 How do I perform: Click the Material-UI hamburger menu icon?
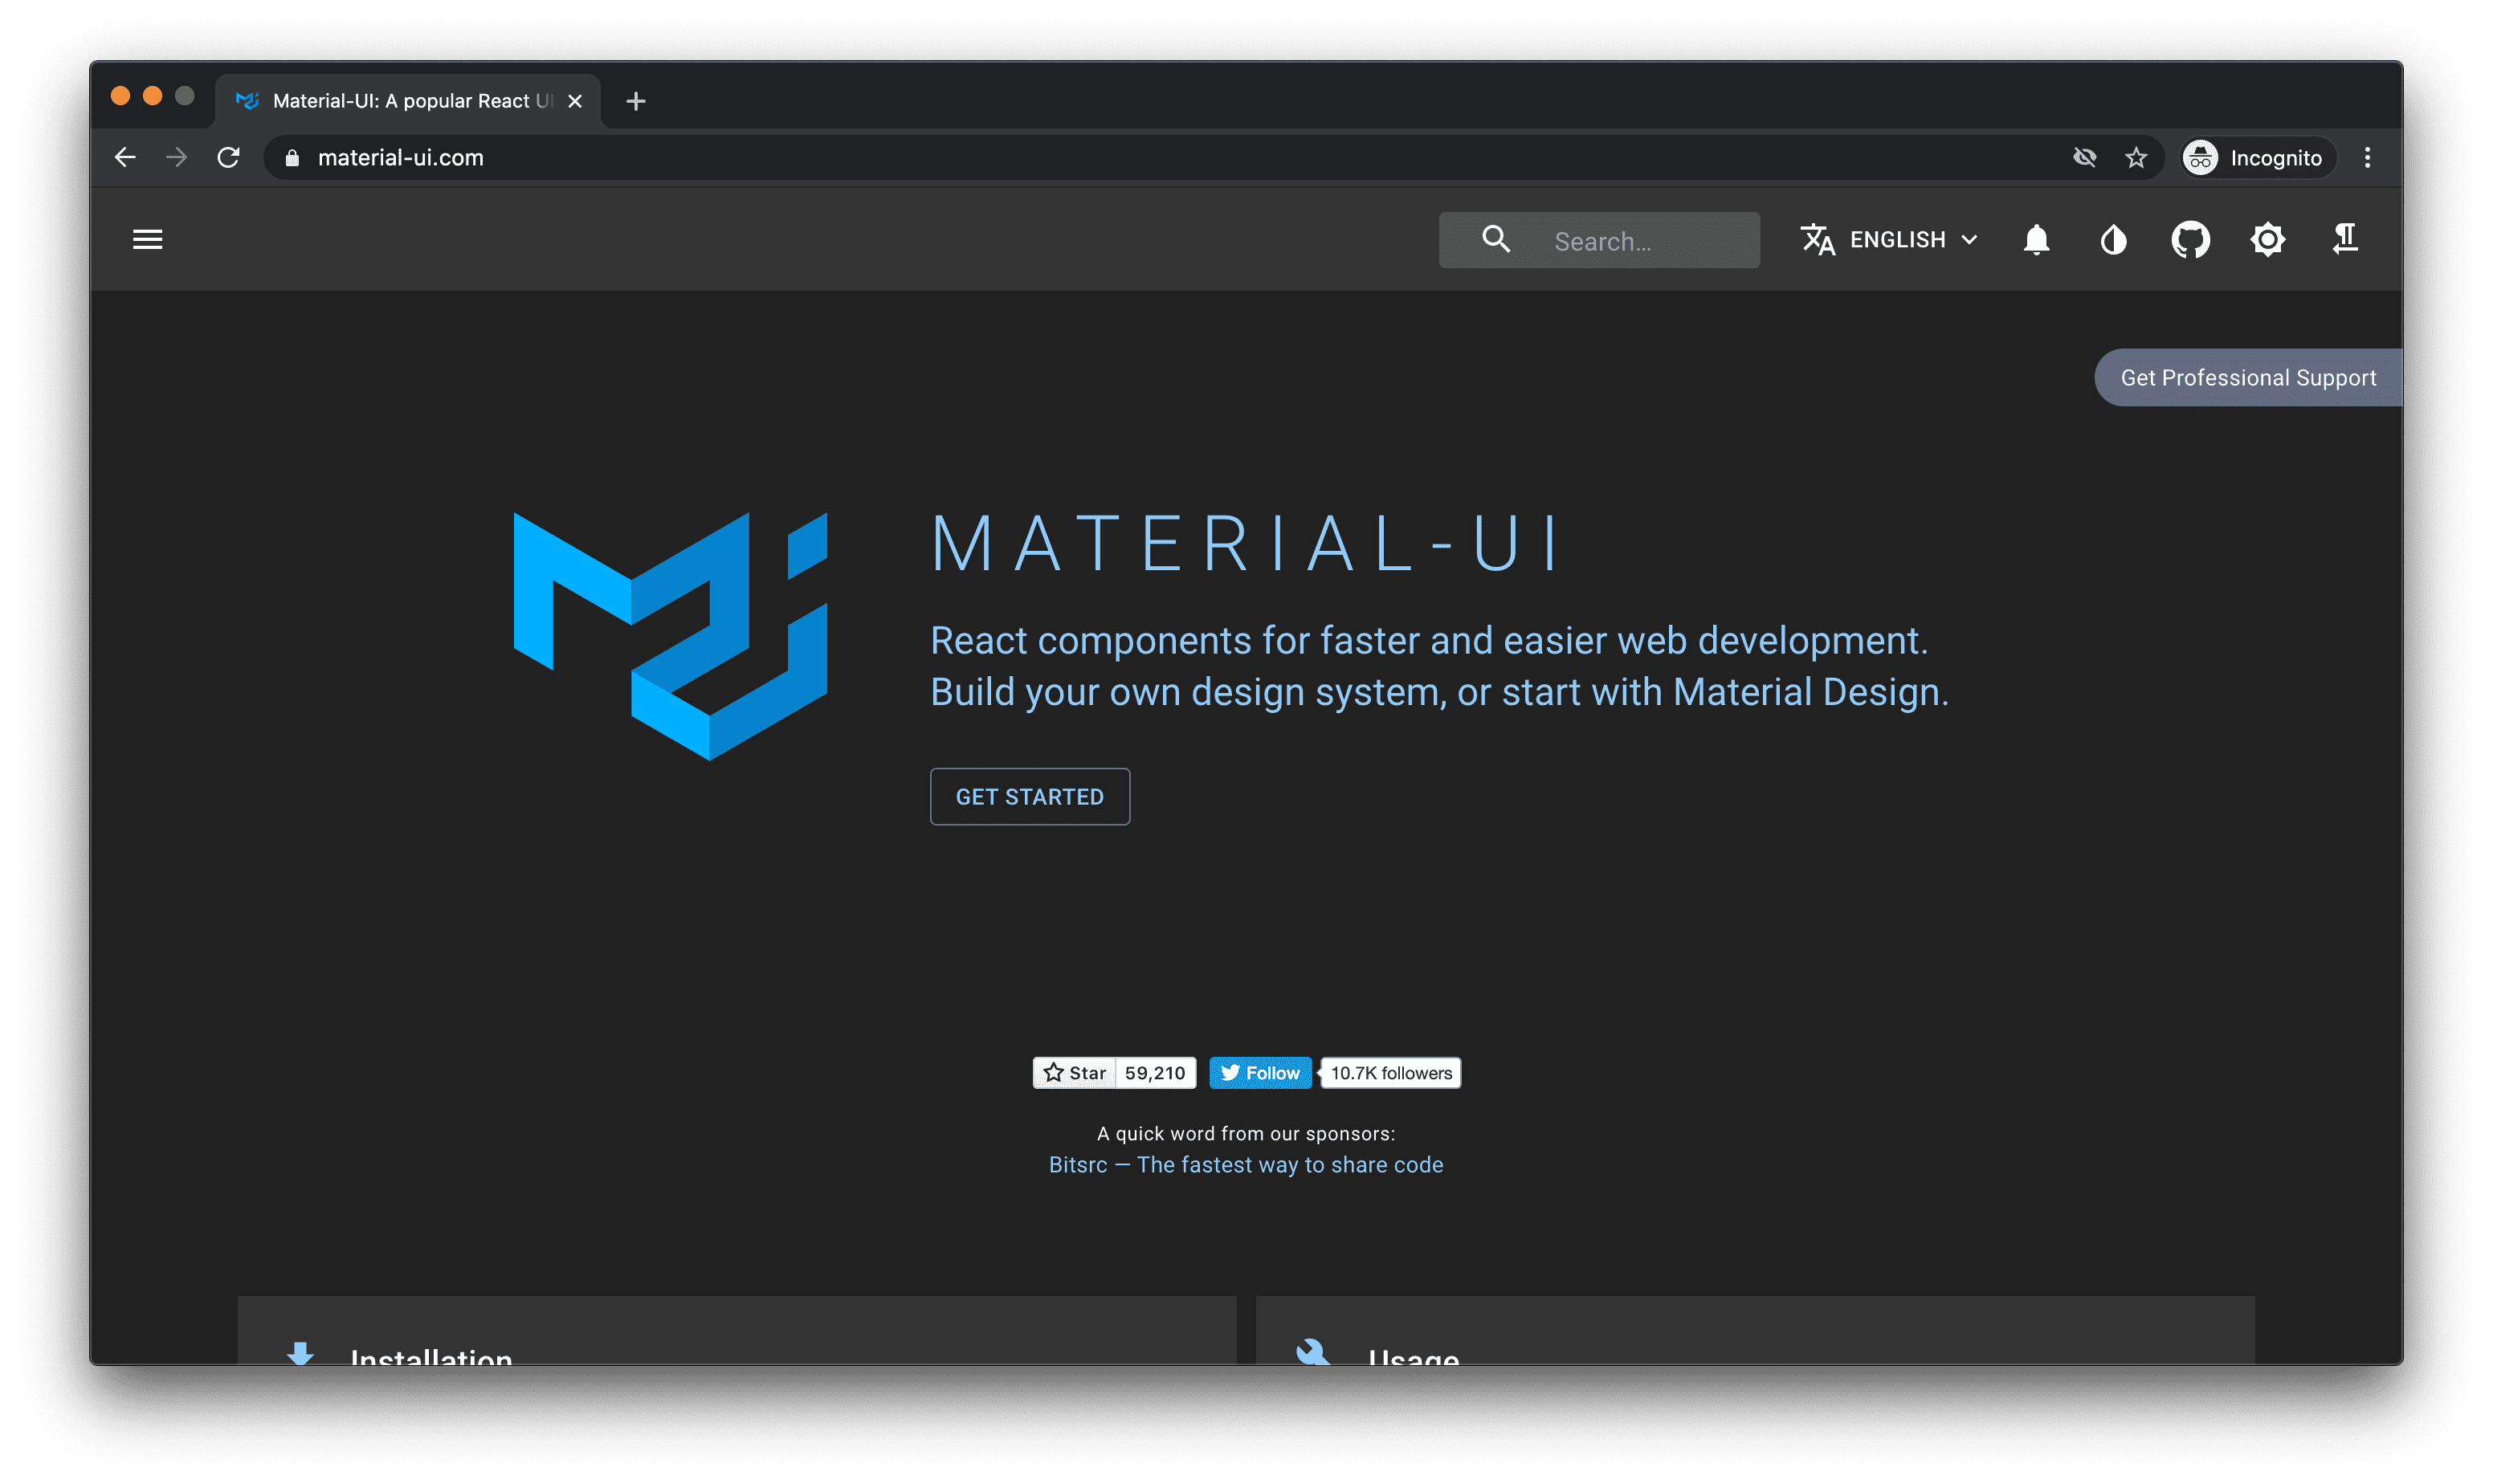coord(149,238)
